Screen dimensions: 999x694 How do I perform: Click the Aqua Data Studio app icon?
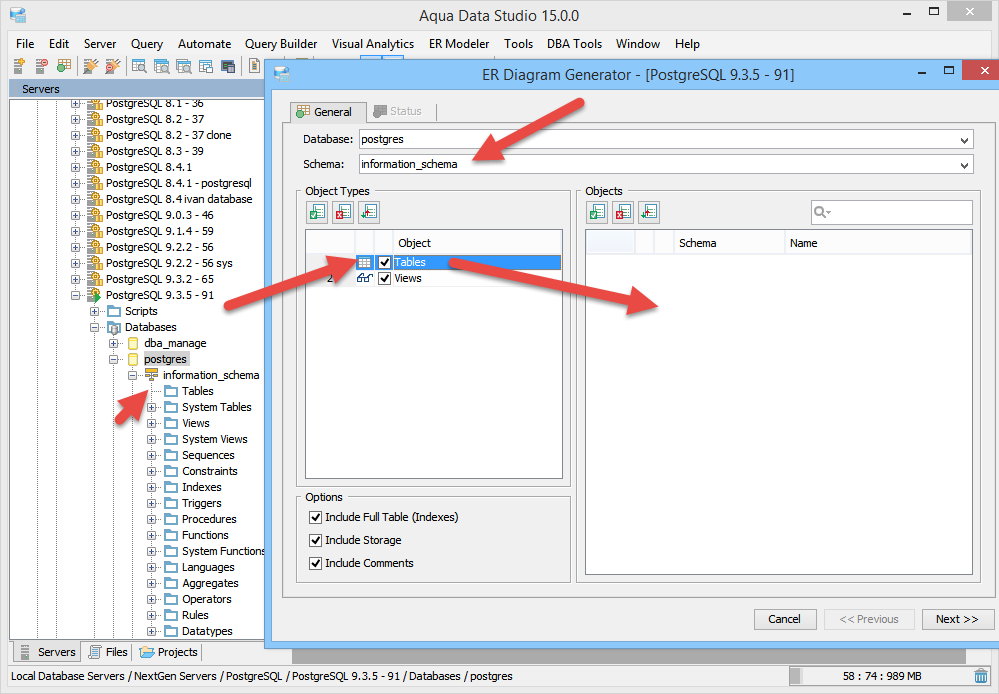click(18, 15)
